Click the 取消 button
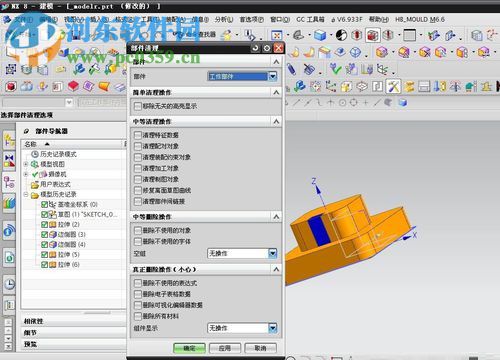The height and width of the screenshot is (360, 500). pos(260,348)
